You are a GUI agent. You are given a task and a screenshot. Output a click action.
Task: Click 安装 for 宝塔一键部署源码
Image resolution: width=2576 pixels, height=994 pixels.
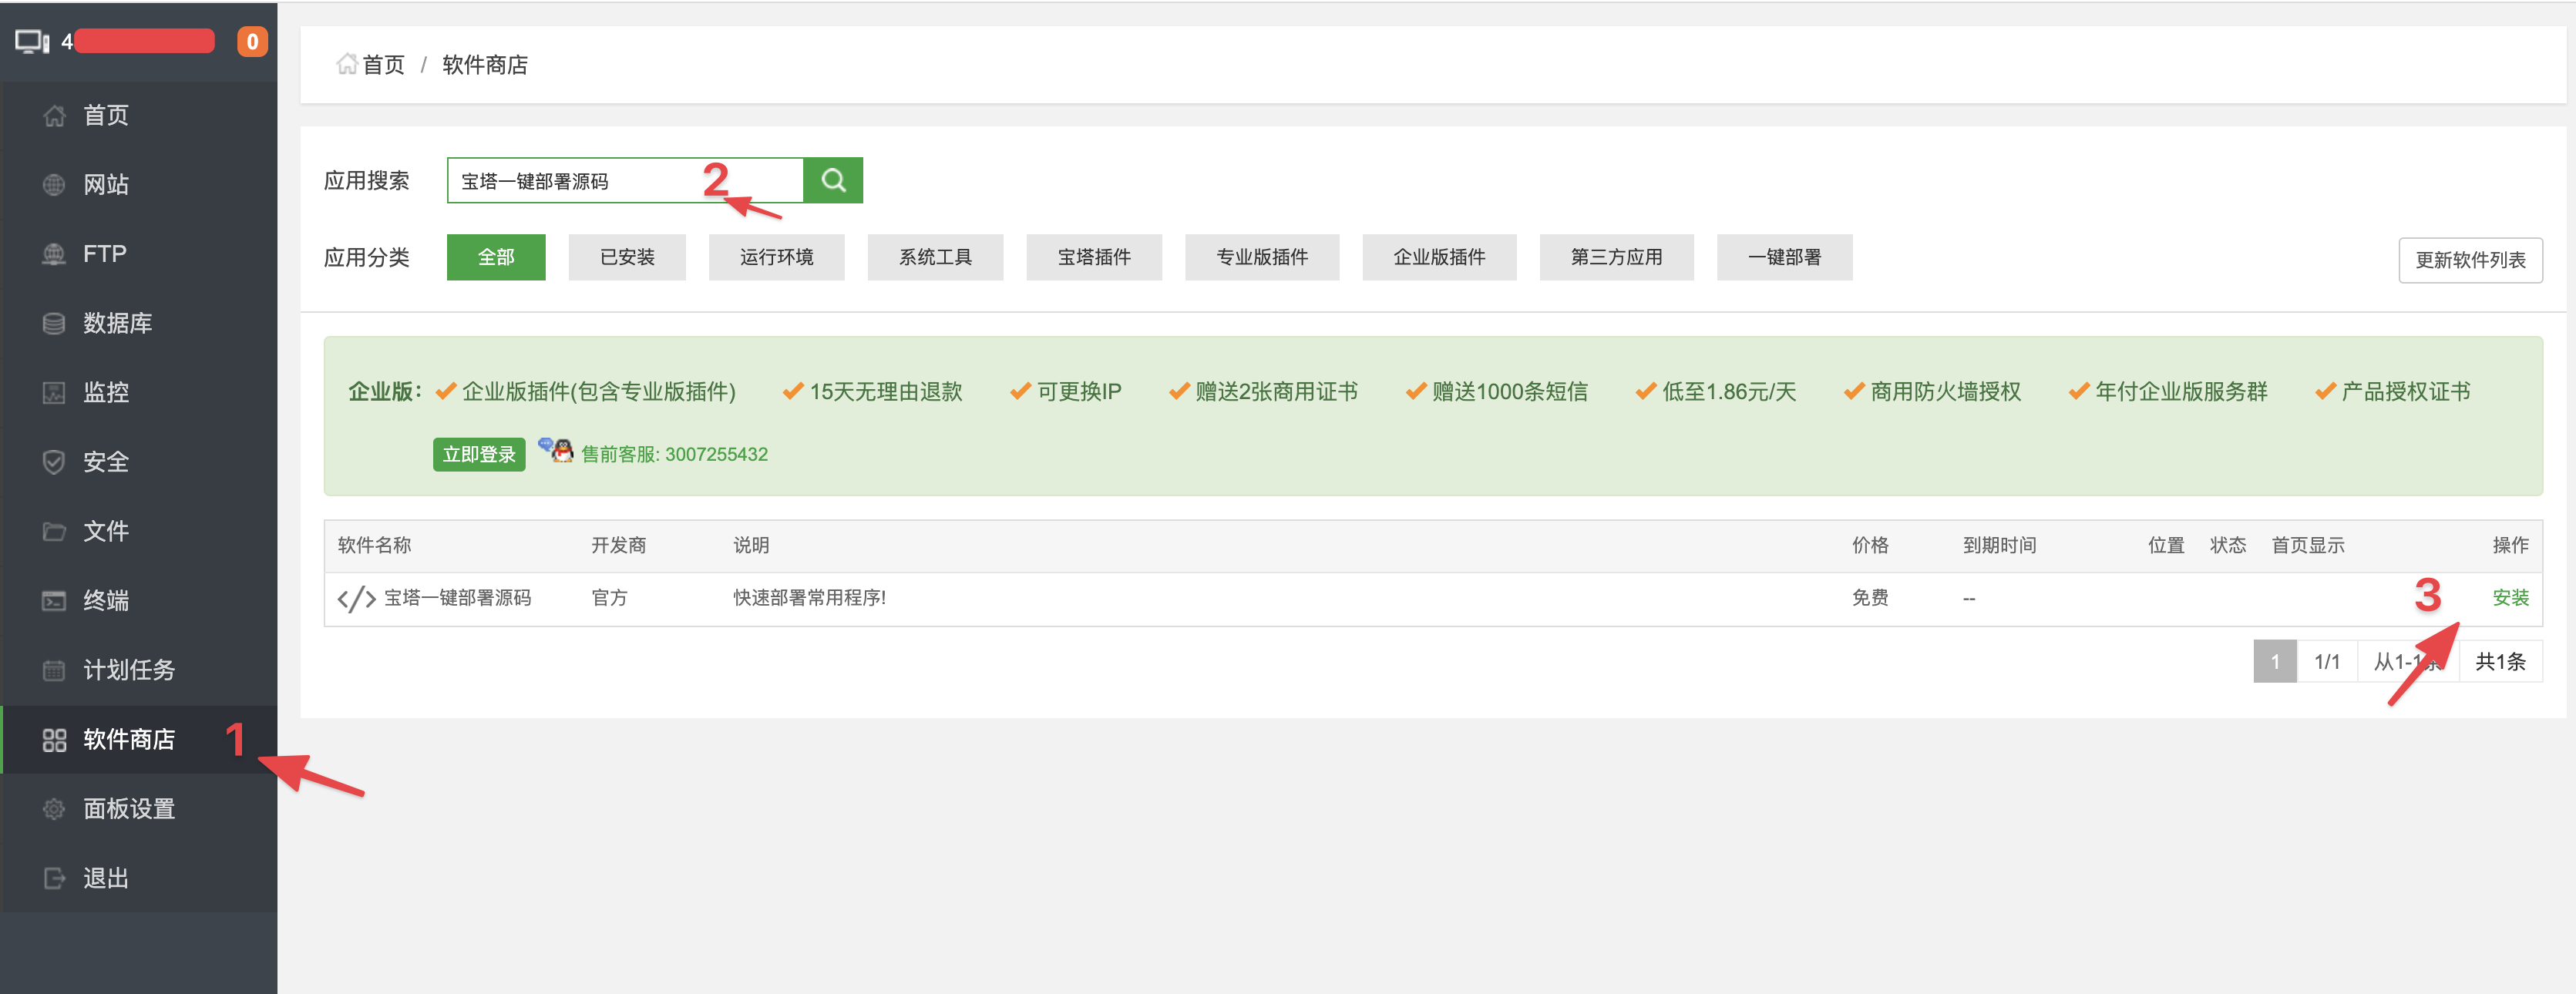pos(2510,598)
